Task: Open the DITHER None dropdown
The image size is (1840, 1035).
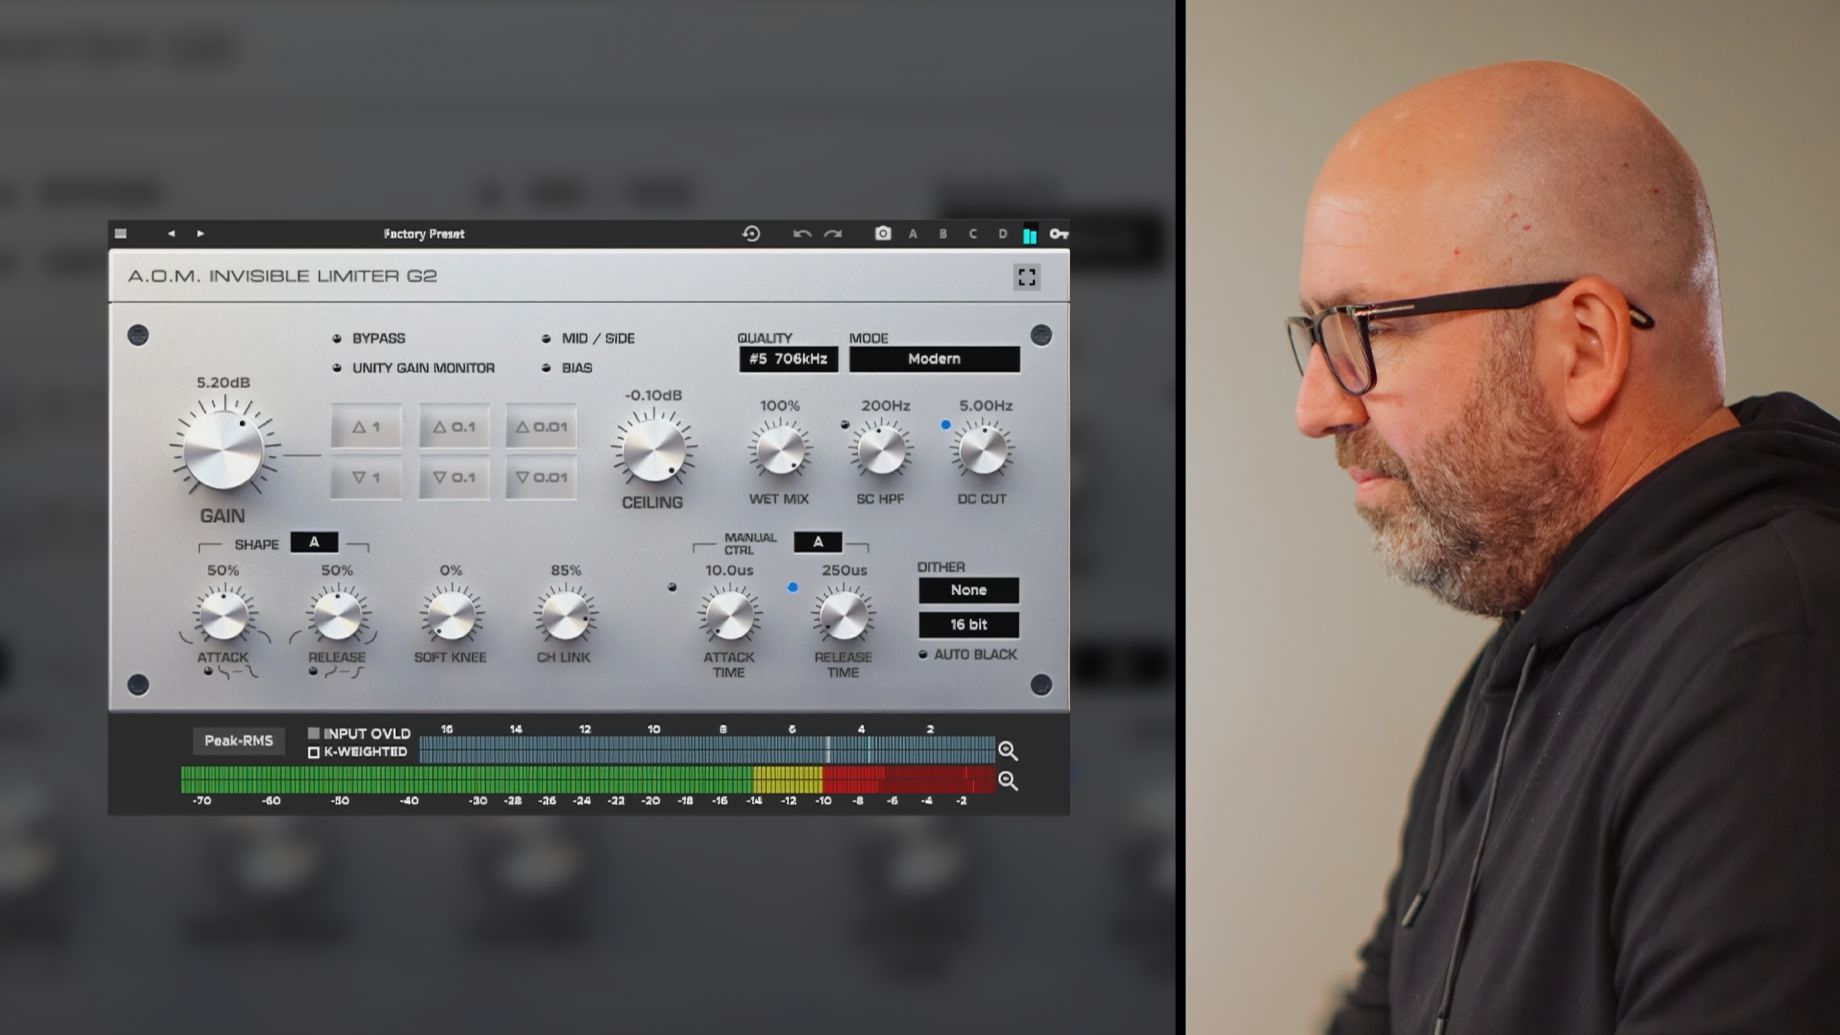Action: click(x=969, y=591)
